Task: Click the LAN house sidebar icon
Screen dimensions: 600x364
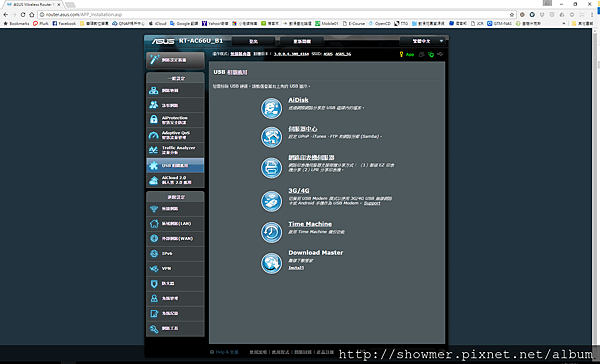Action: (154, 224)
